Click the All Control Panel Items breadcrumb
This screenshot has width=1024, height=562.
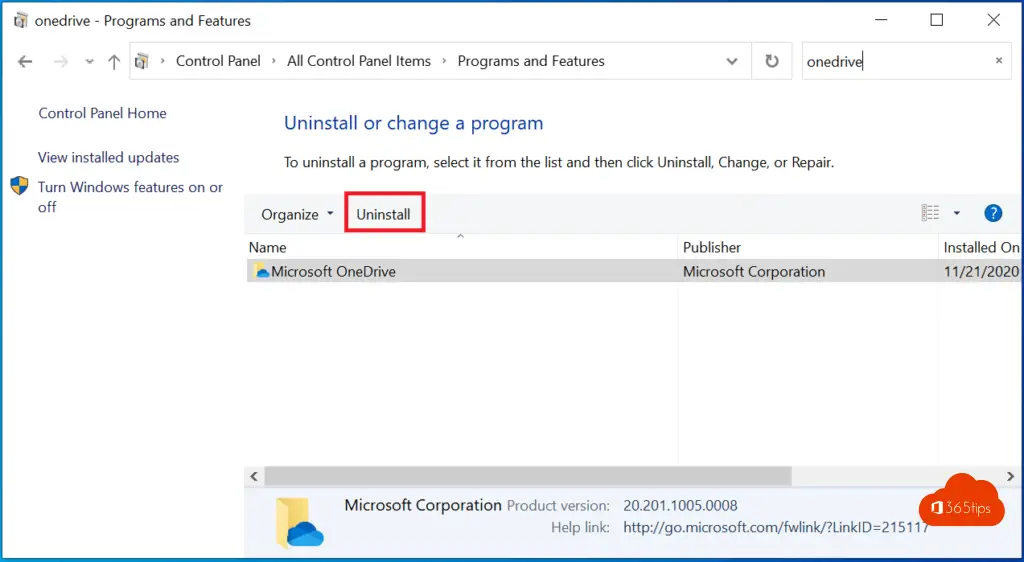(359, 61)
